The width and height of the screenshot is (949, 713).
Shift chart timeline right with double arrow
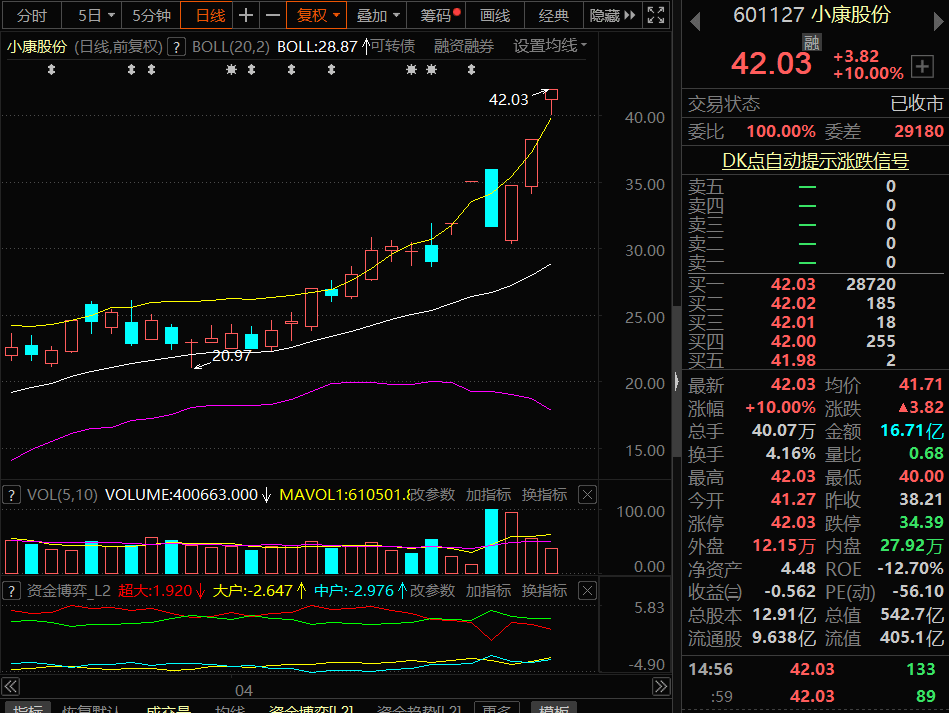tap(661, 686)
